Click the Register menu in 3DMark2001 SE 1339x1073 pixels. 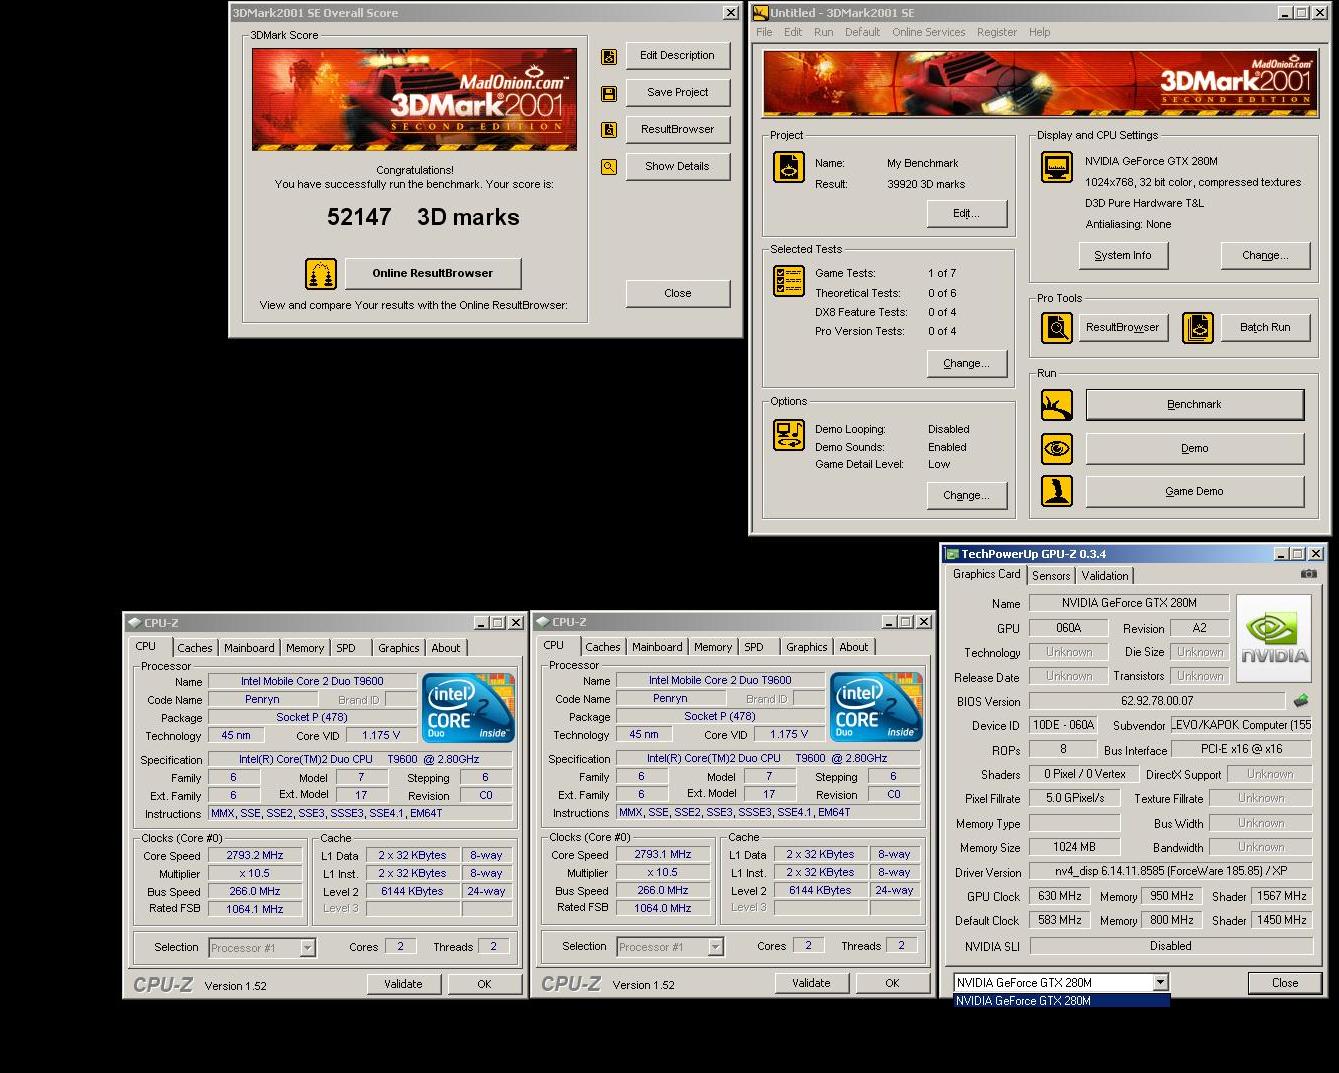pos(997,32)
